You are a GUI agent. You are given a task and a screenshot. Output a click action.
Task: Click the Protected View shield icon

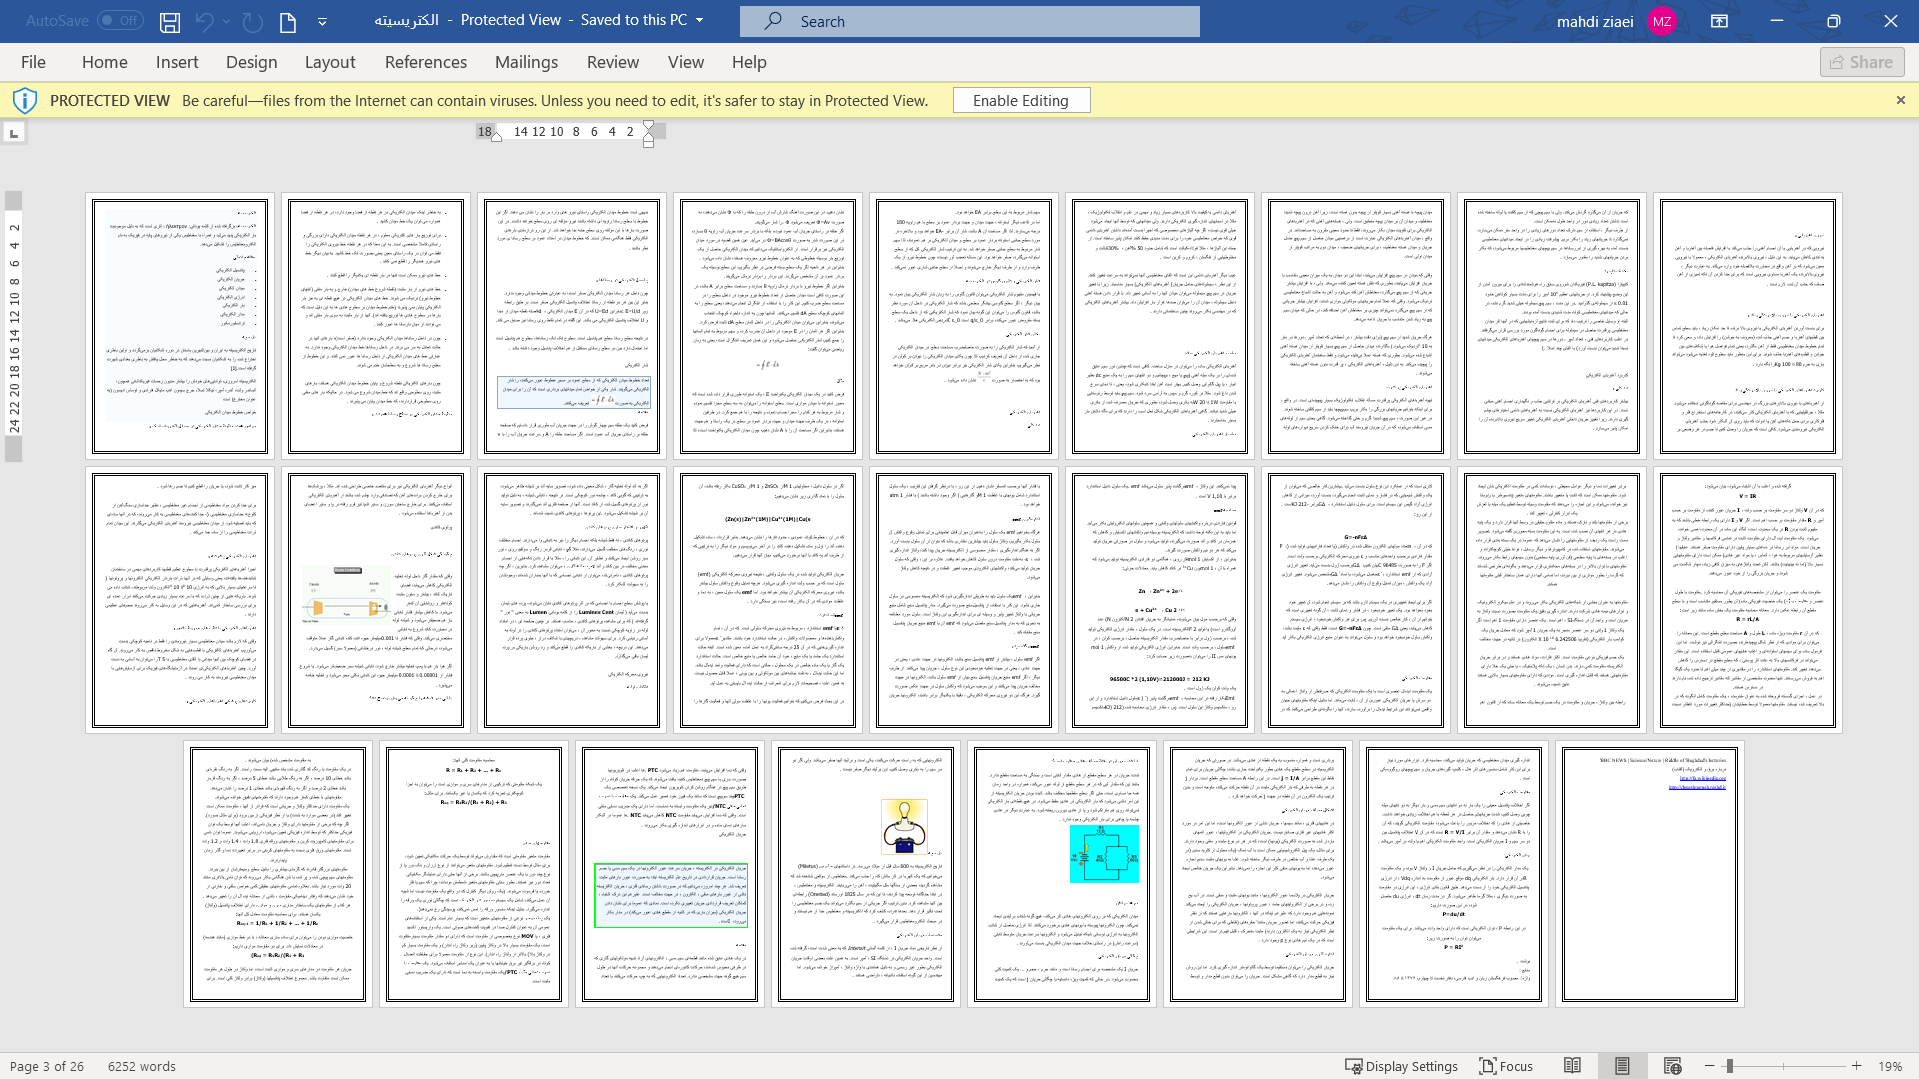click(x=25, y=100)
